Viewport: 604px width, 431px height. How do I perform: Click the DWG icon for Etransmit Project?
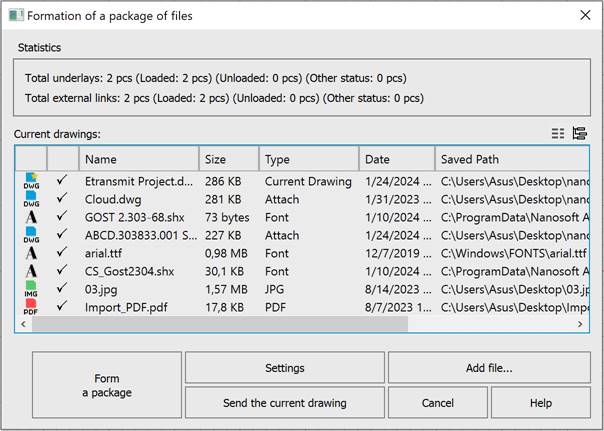pyautogui.click(x=31, y=181)
